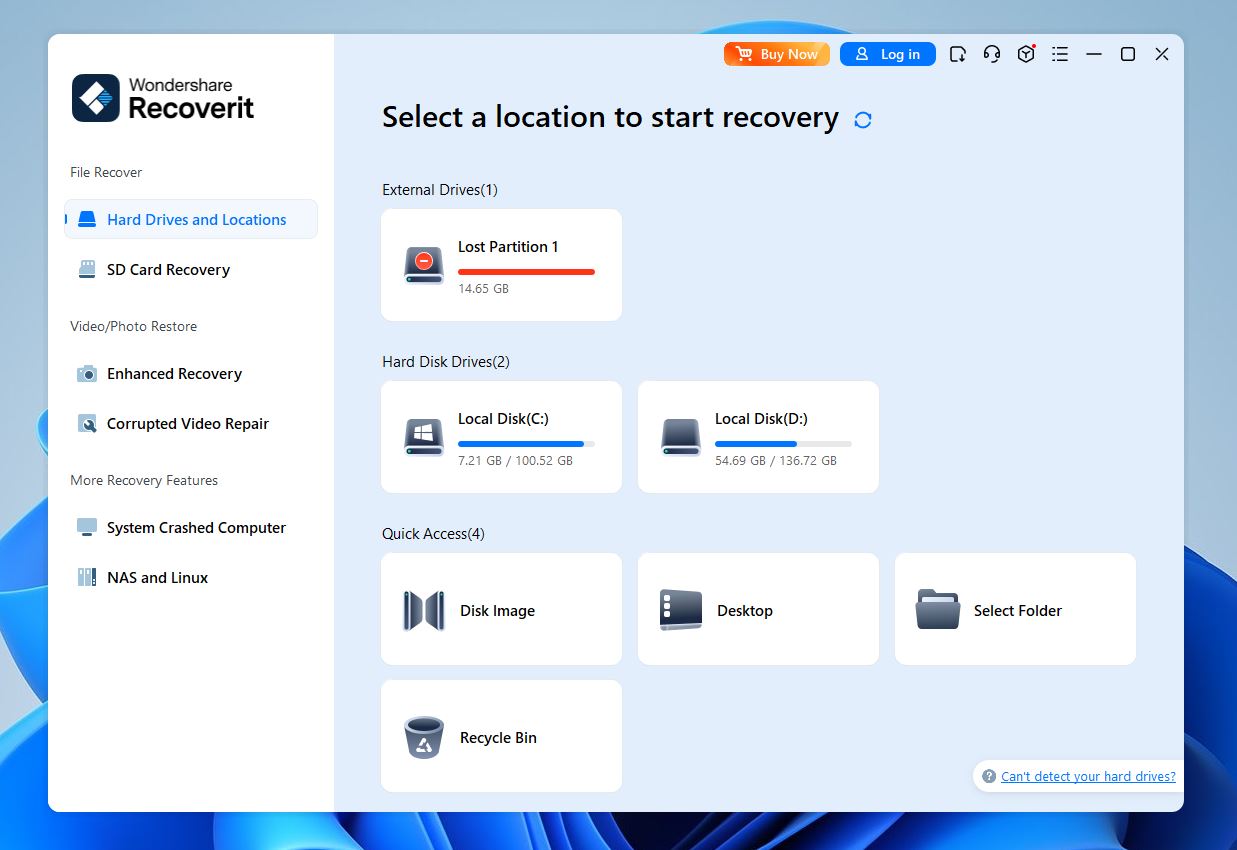Click the refresh locations icon beside the heading
The width and height of the screenshot is (1237, 850).
pos(863,120)
